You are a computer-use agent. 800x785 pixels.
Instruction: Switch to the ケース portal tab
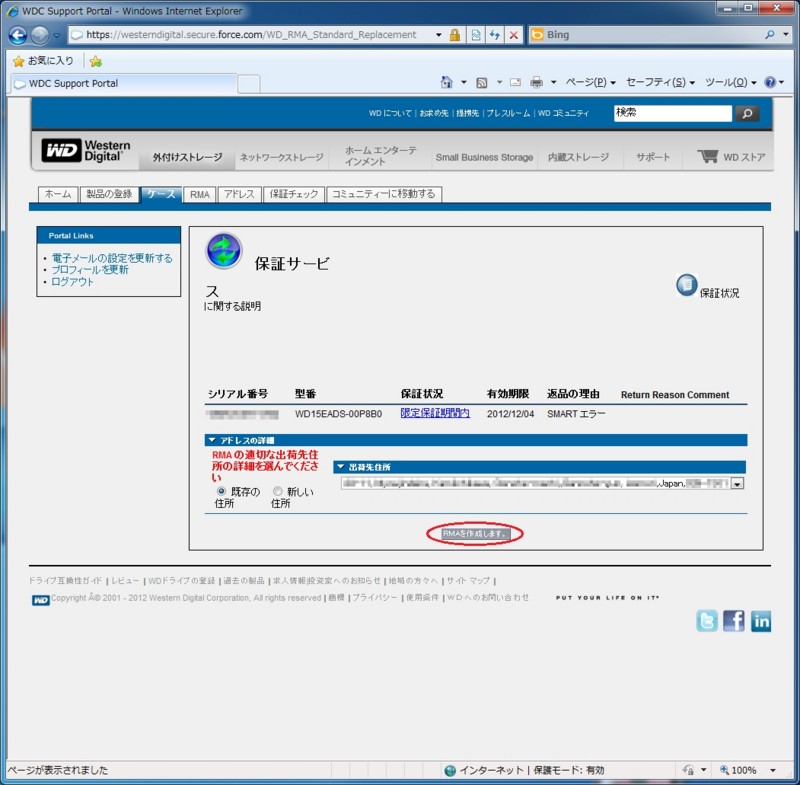[x=161, y=194]
